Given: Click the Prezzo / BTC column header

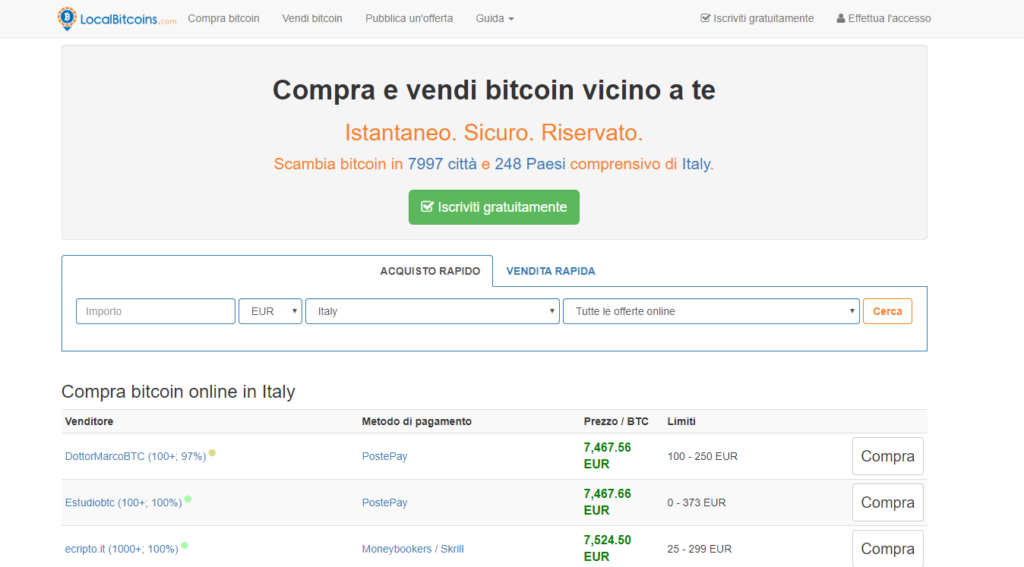Looking at the screenshot, I should click(x=616, y=421).
